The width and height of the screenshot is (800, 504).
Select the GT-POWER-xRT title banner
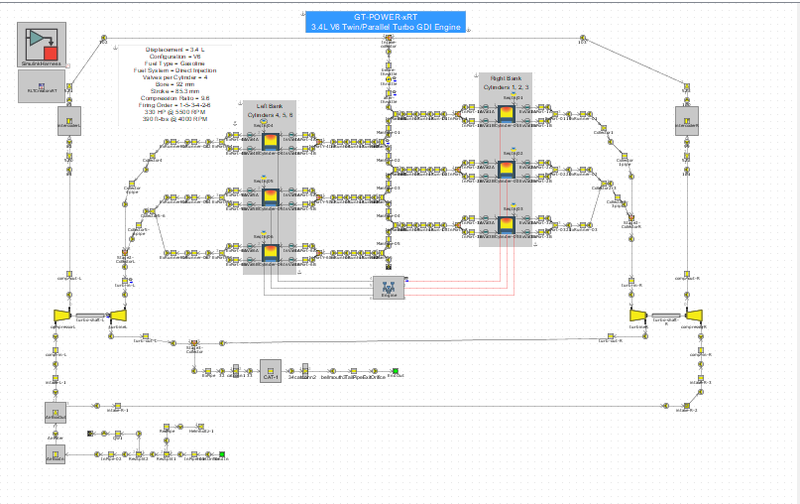pyautogui.click(x=386, y=22)
